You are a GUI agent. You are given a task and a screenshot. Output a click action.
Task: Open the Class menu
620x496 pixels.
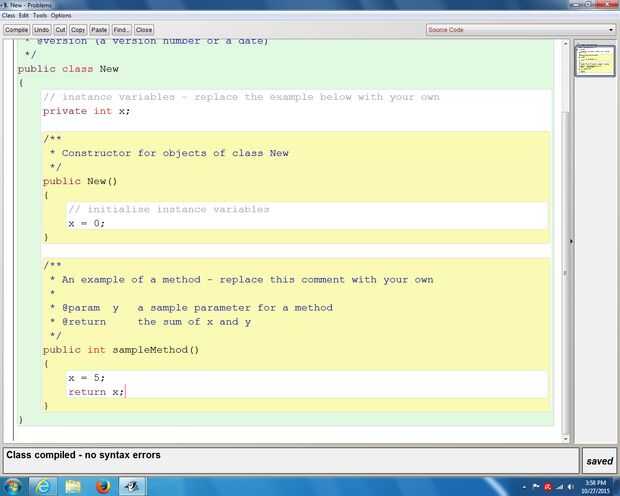point(8,15)
